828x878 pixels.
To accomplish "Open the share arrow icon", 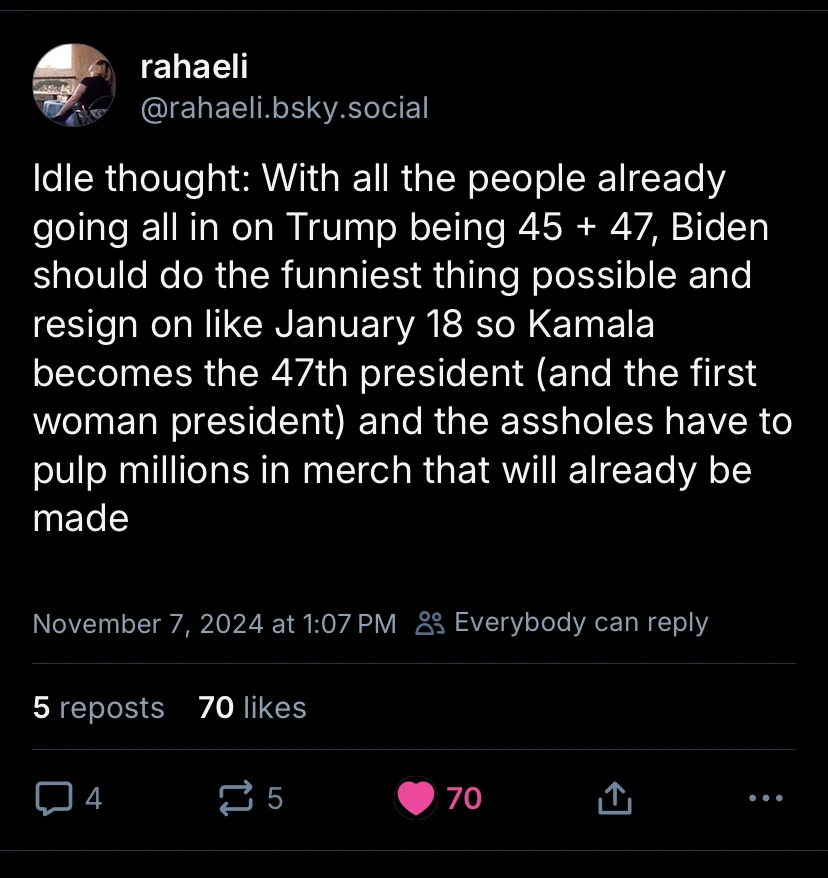I will pyautogui.click(x=614, y=797).
